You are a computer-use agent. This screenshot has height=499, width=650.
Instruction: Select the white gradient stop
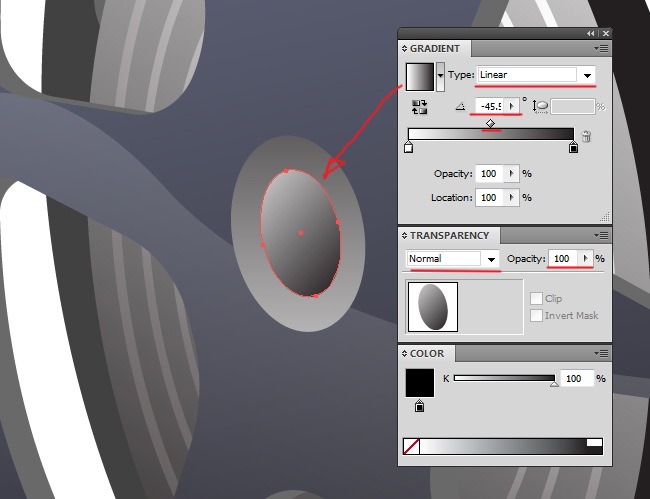pyautogui.click(x=408, y=147)
